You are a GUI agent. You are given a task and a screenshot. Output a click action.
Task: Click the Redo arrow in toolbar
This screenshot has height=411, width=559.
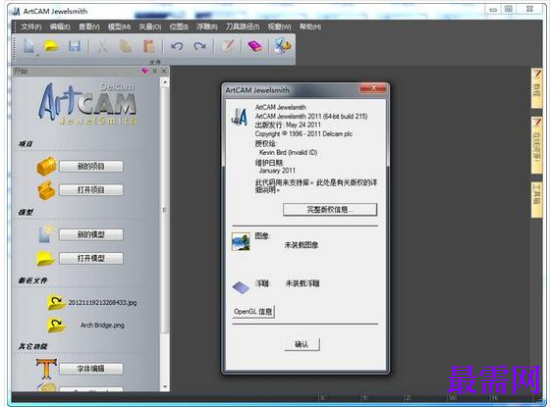[200, 46]
